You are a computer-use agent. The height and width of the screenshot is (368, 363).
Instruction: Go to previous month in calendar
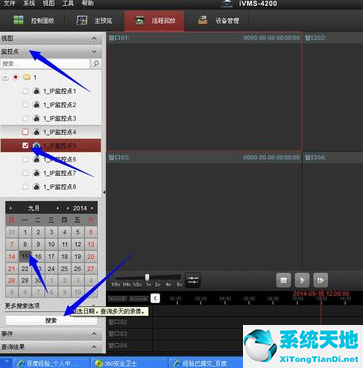pyautogui.click(x=11, y=208)
